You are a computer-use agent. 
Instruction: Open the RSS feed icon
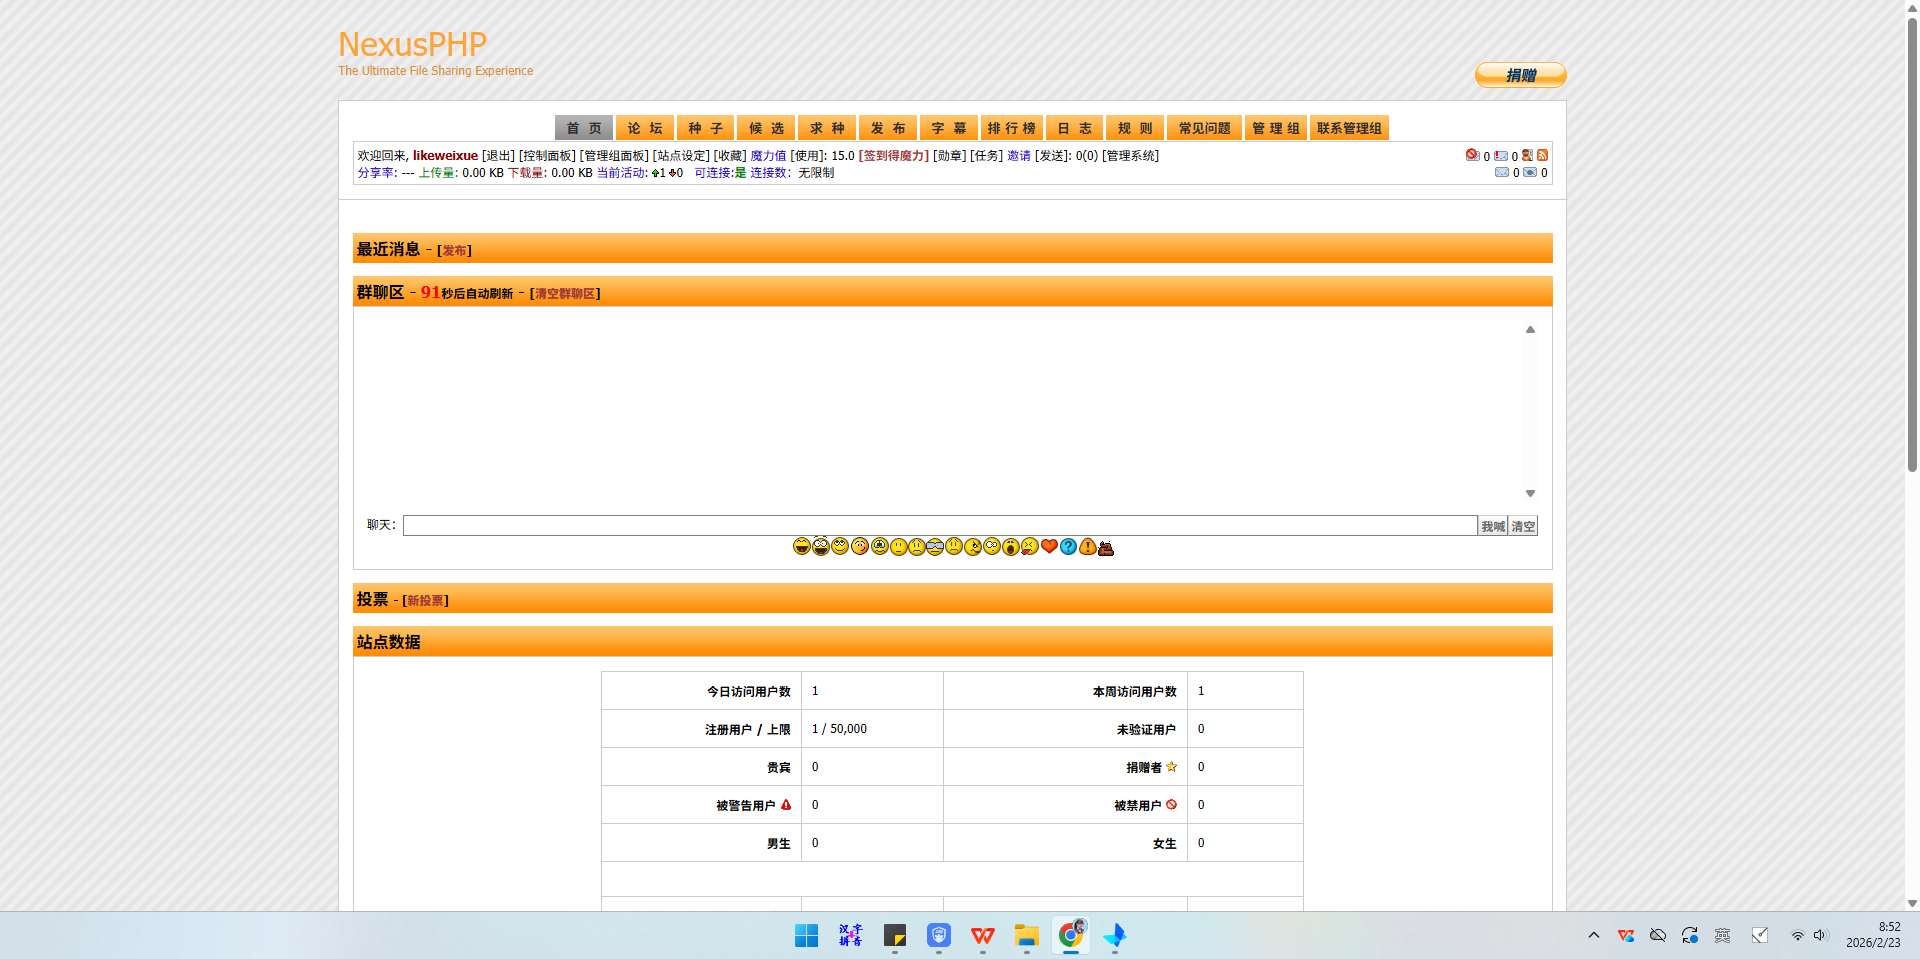[1542, 155]
